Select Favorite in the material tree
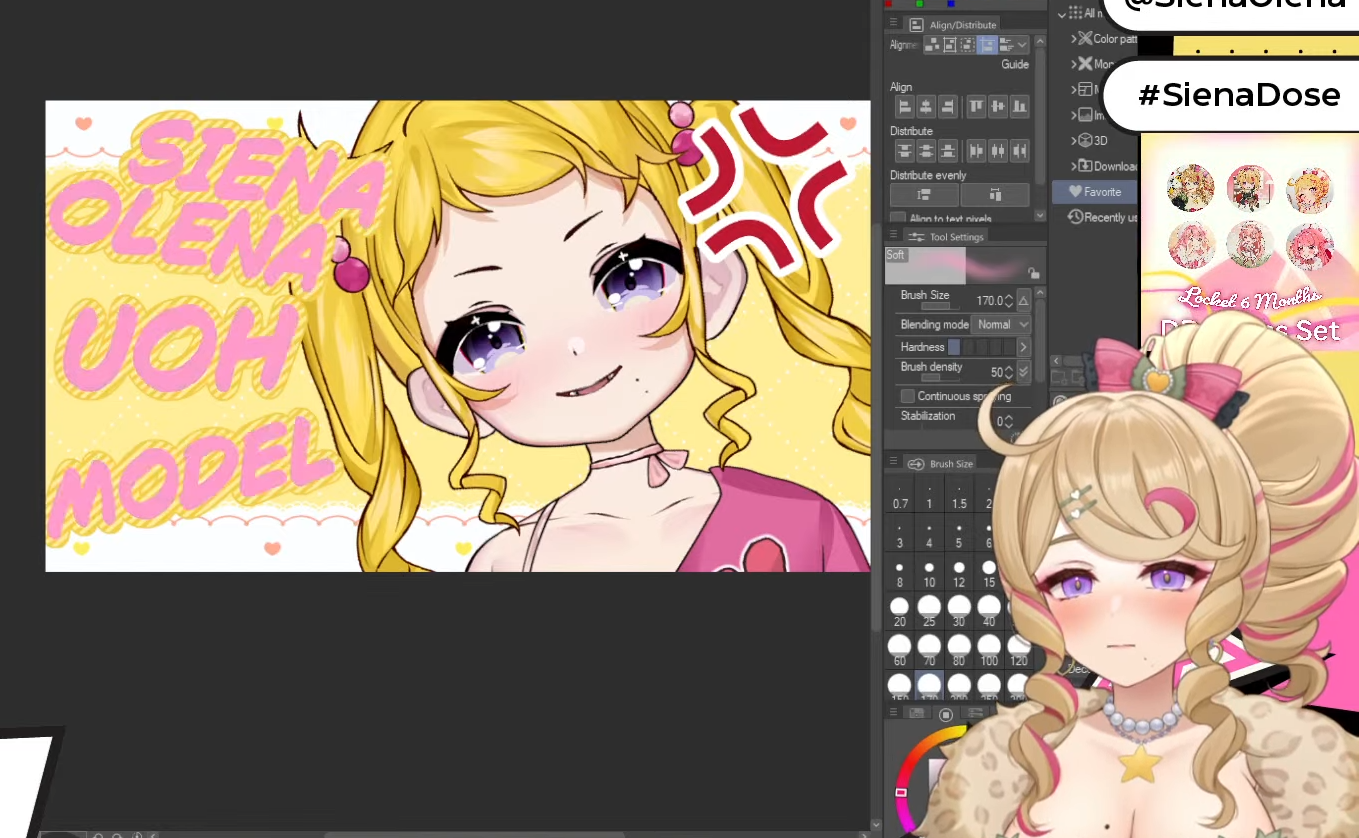Viewport: 1359px width, 838px height. 1095,192
